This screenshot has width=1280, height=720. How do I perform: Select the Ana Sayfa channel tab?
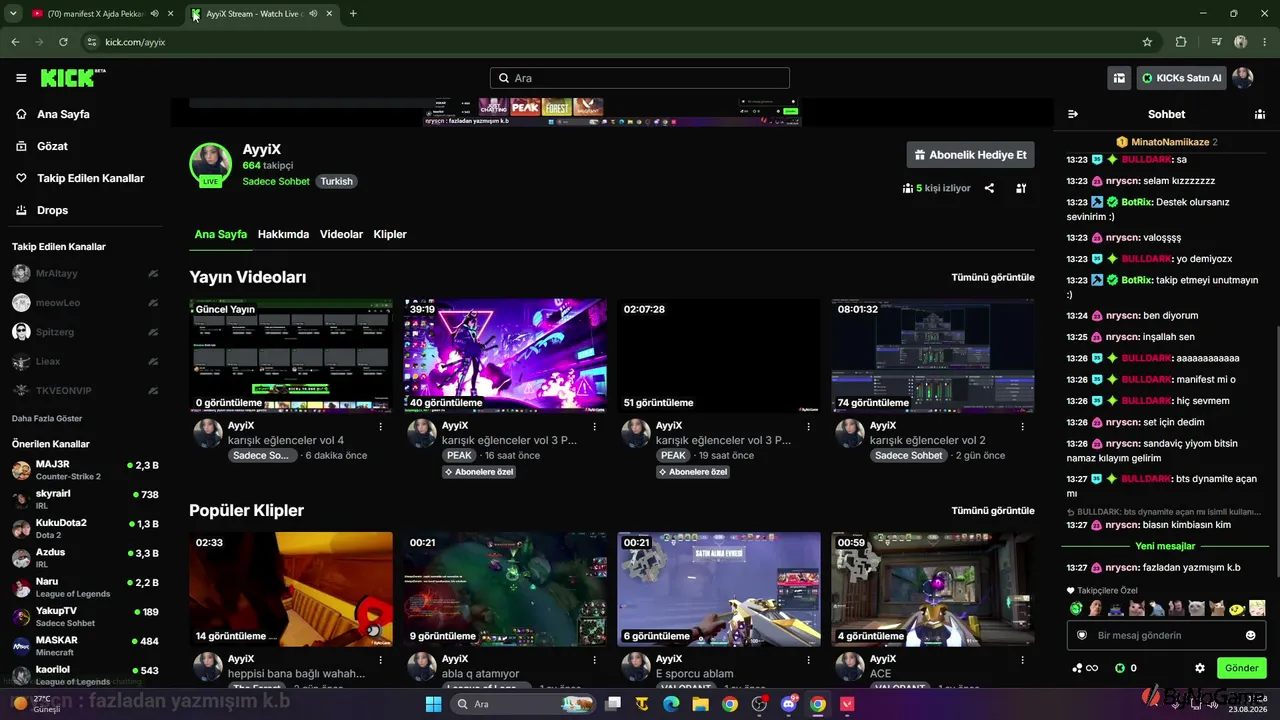pos(221,234)
